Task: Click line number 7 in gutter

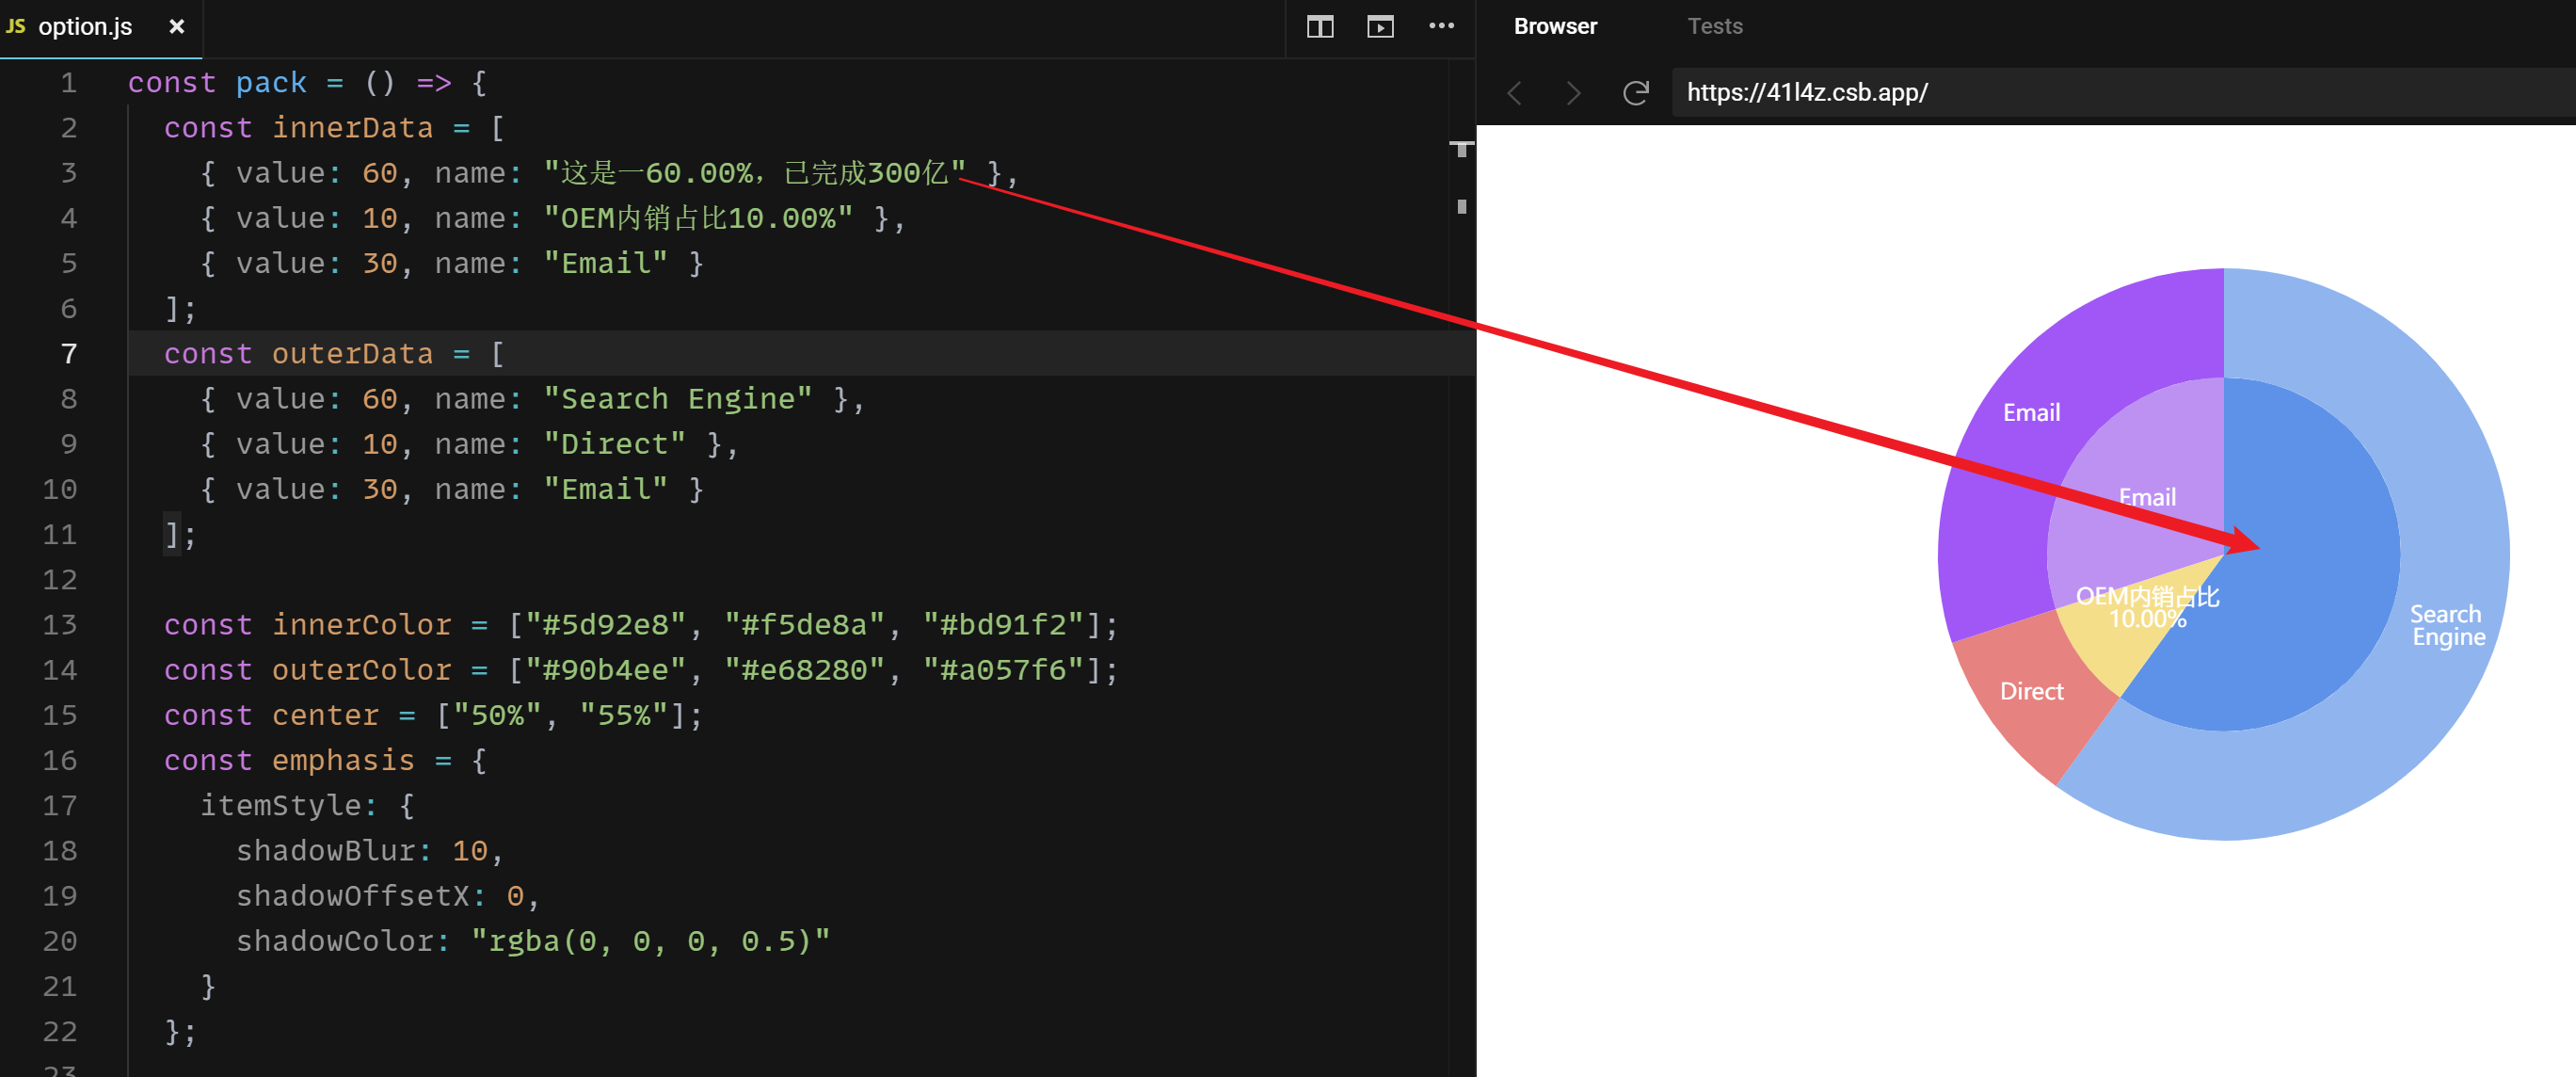Action: [68, 354]
